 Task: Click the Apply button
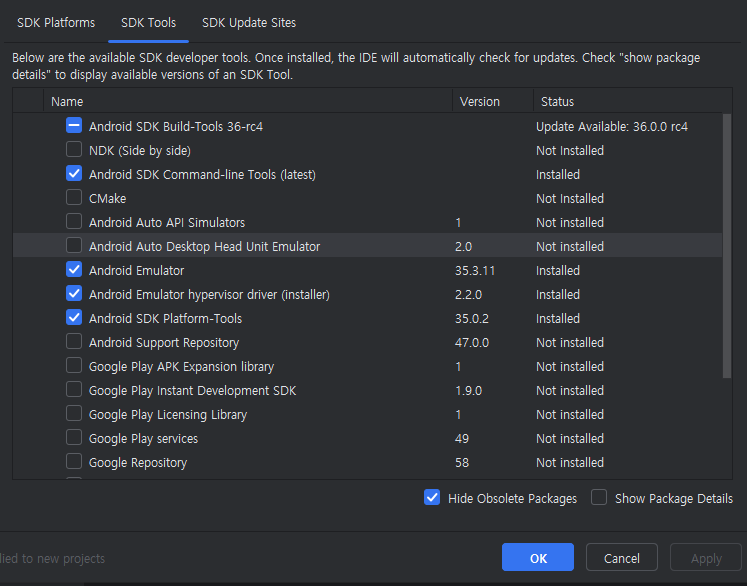point(706,557)
